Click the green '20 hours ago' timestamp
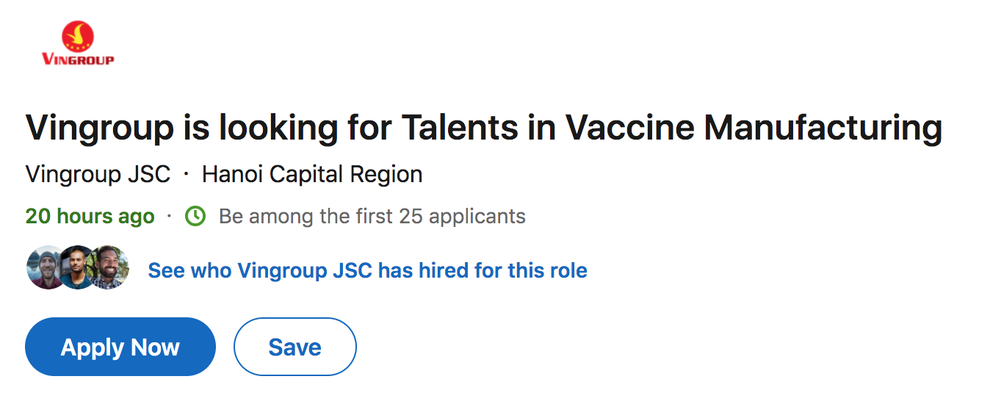The width and height of the screenshot is (990, 404). pyautogui.click(x=90, y=217)
